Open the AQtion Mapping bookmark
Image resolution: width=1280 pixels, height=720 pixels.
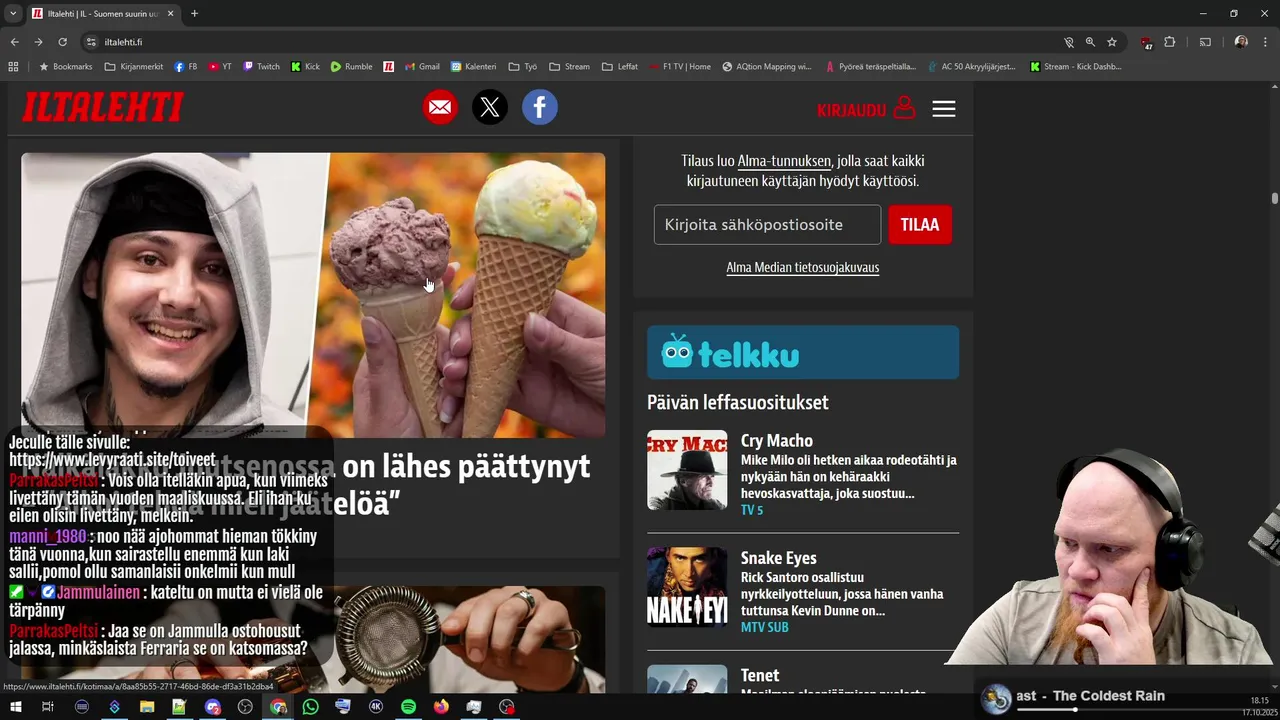click(x=767, y=67)
